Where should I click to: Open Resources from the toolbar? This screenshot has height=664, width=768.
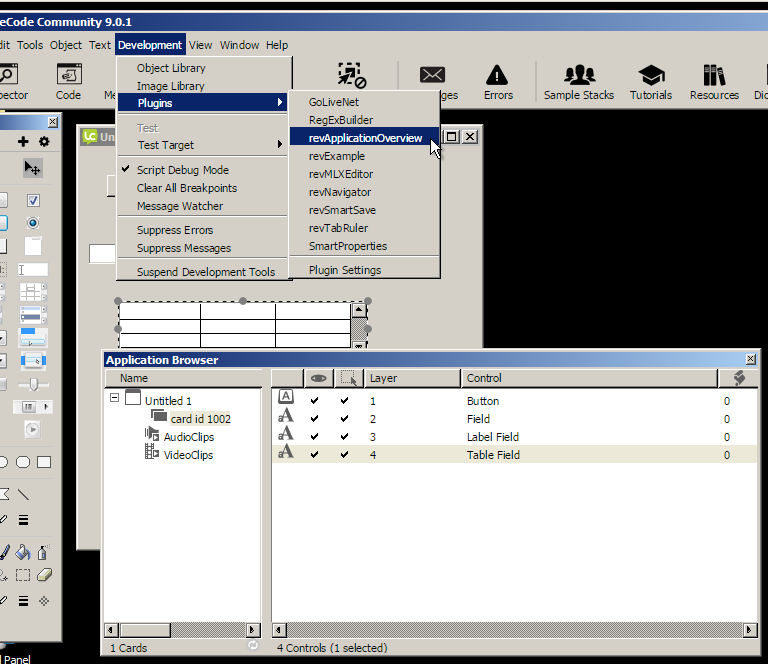click(714, 81)
